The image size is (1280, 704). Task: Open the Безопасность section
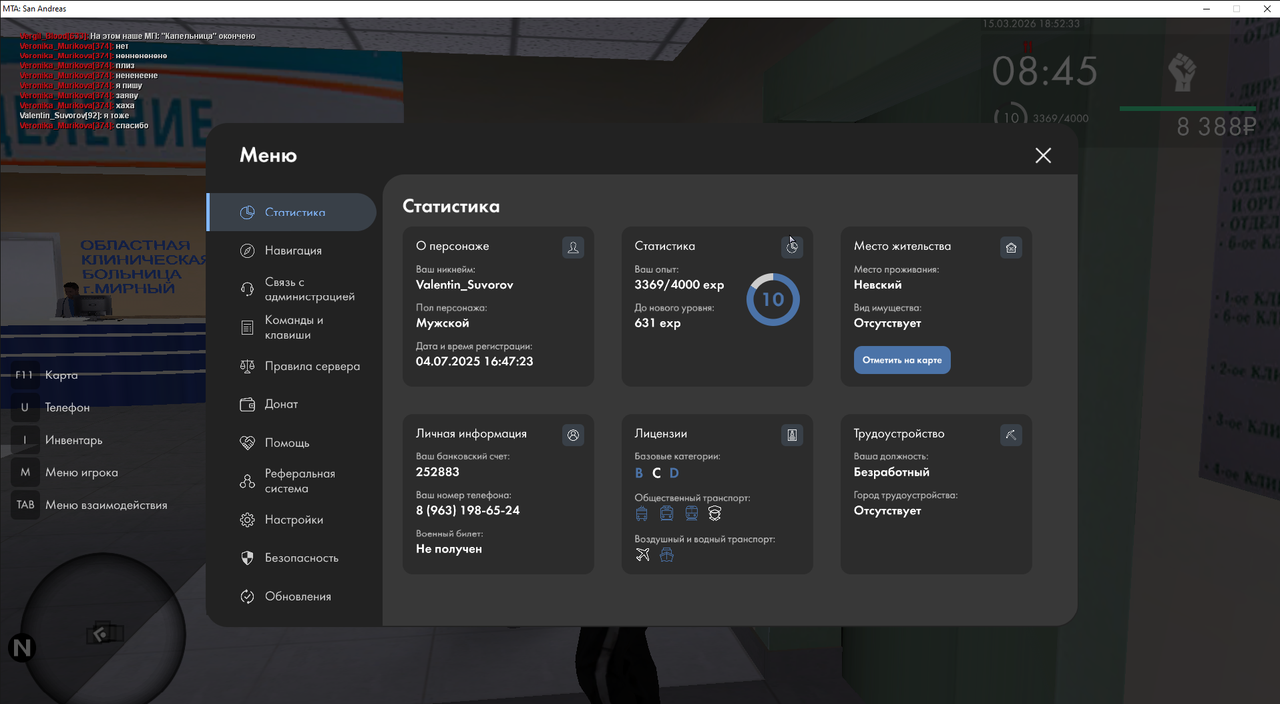point(292,558)
